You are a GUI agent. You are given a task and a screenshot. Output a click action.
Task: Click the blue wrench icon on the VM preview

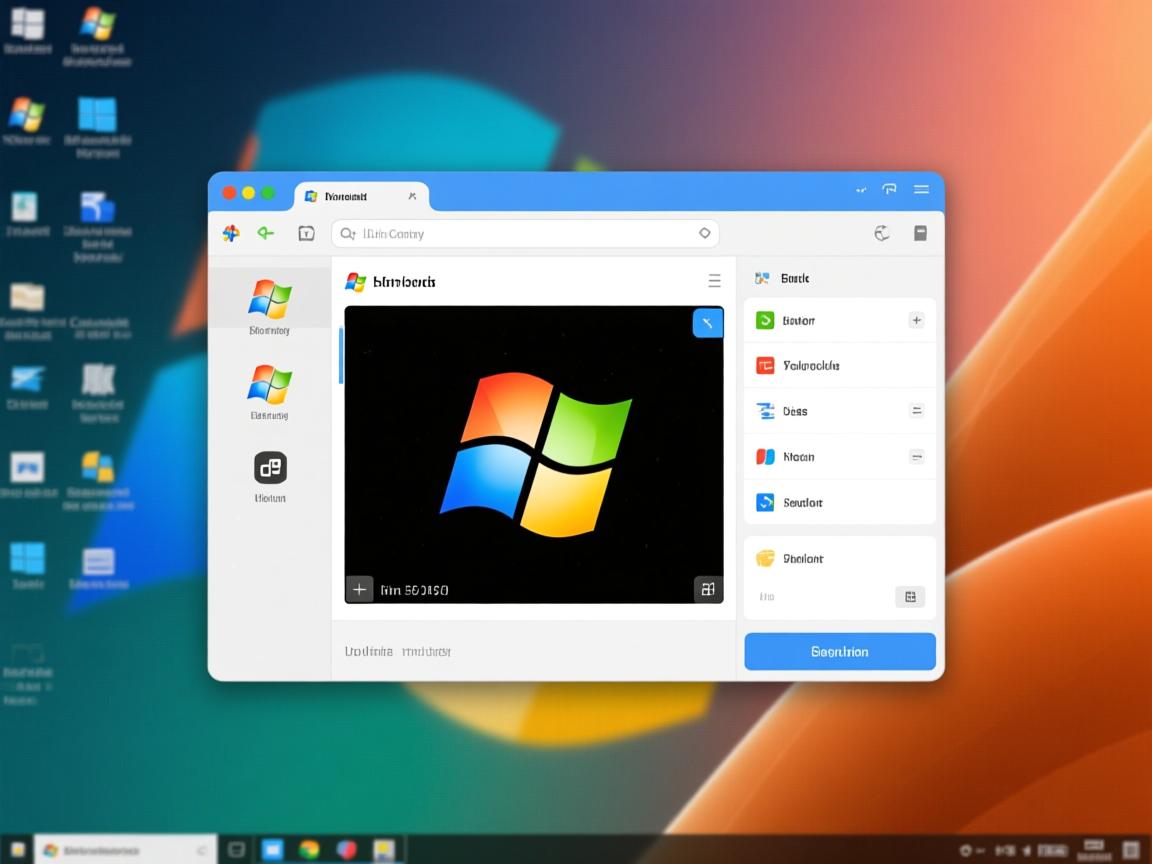[x=708, y=323]
